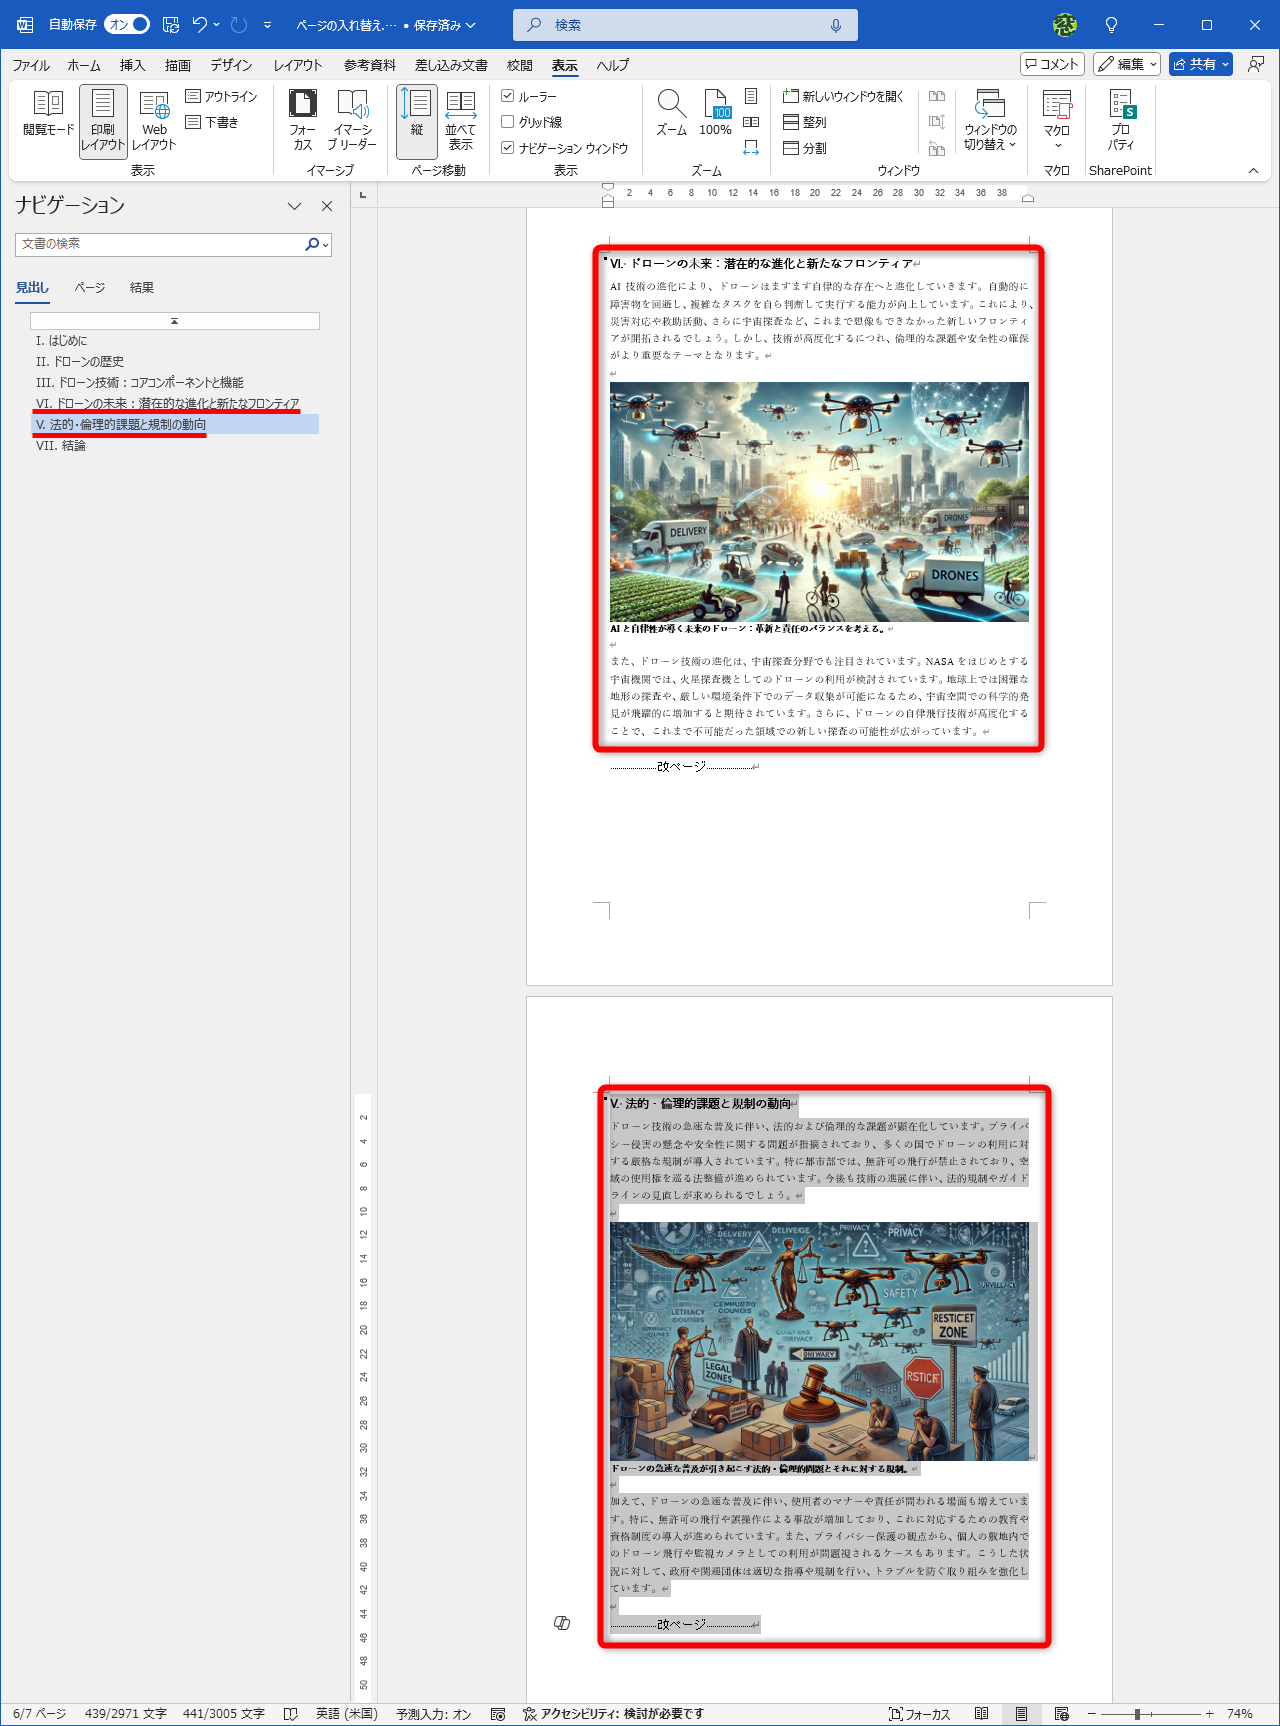Viewport: 1280px width, 1726px height.
Task: Open the ウィンドウの切り替え dropdown
Action: pos(990,121)
